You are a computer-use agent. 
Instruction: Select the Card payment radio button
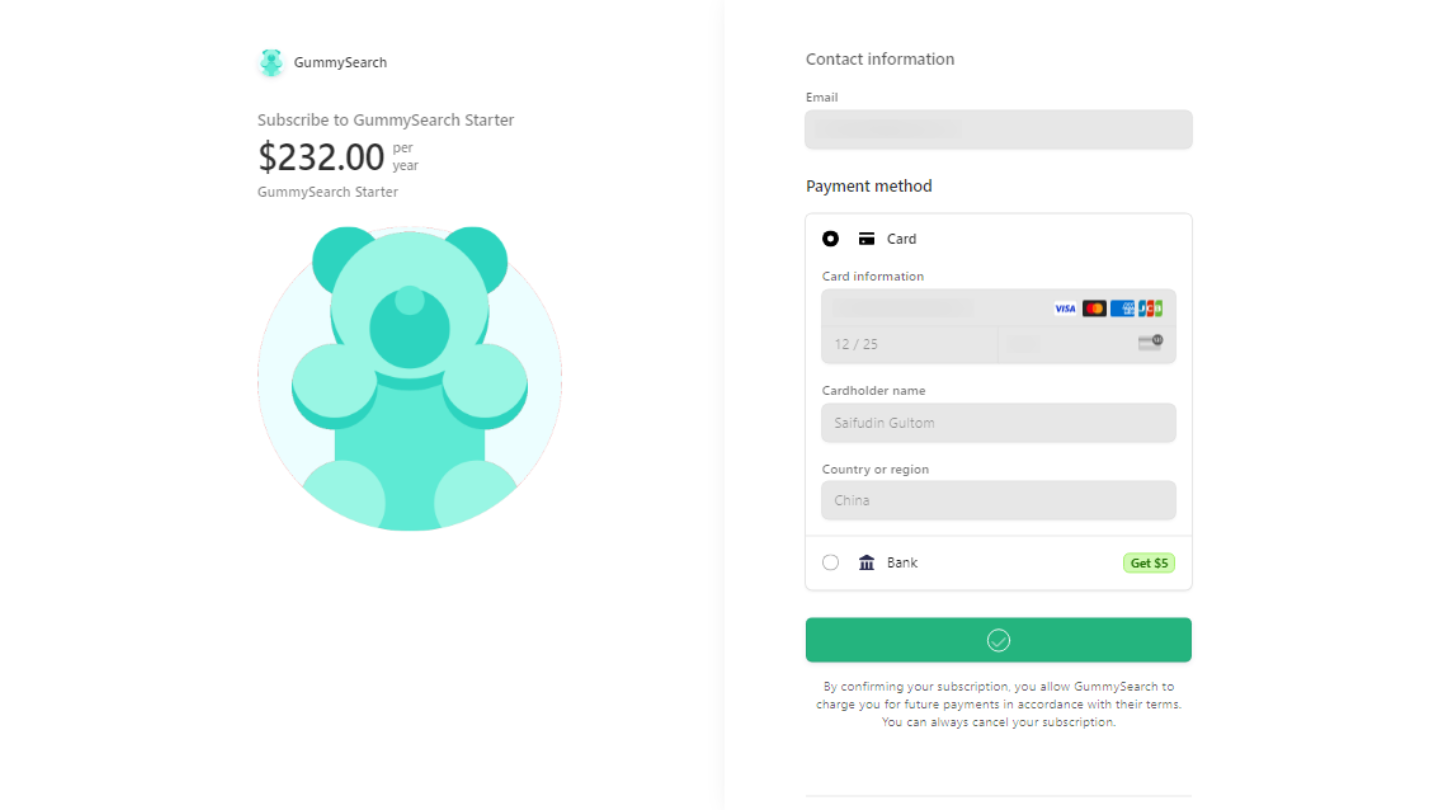pyautogui.click(x=830, y=239)
